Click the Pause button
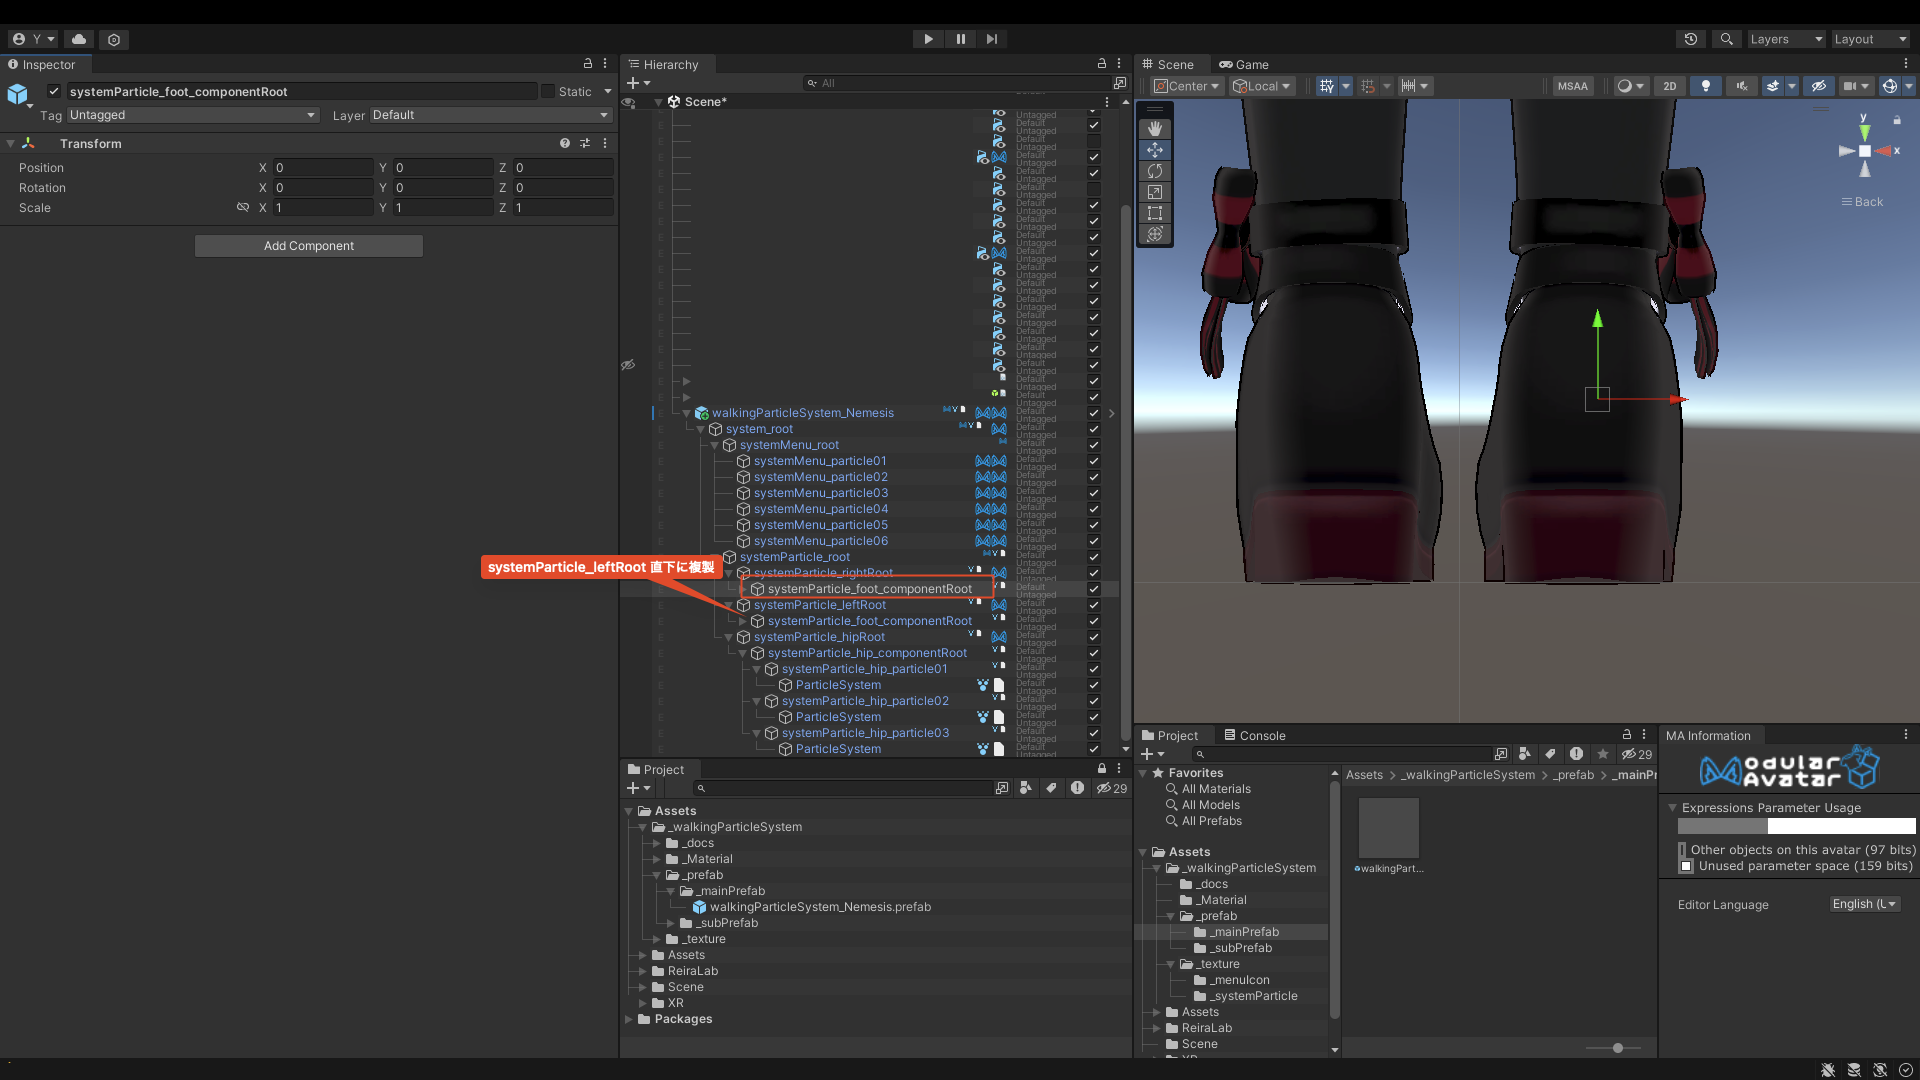The width and height of the screenshot is (1920, 1080). (x=960, y=39)
